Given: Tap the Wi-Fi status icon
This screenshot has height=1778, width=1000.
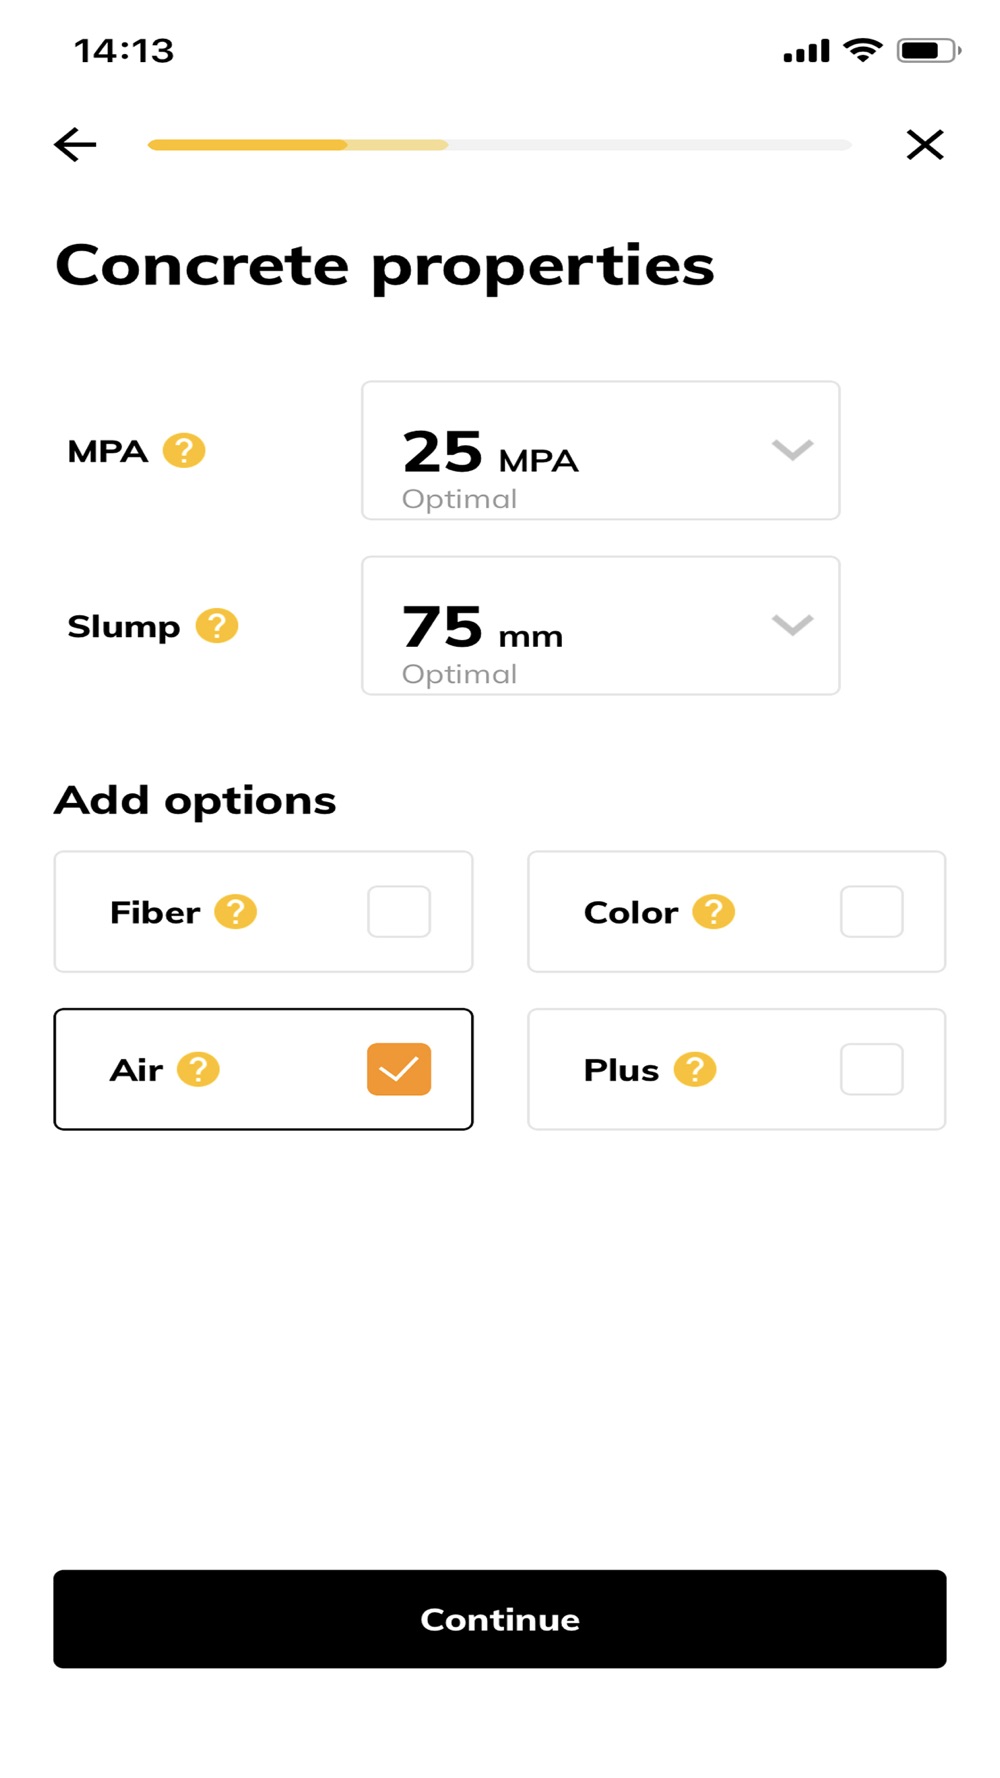Looking at the screenshot, I should pos(863,50).
